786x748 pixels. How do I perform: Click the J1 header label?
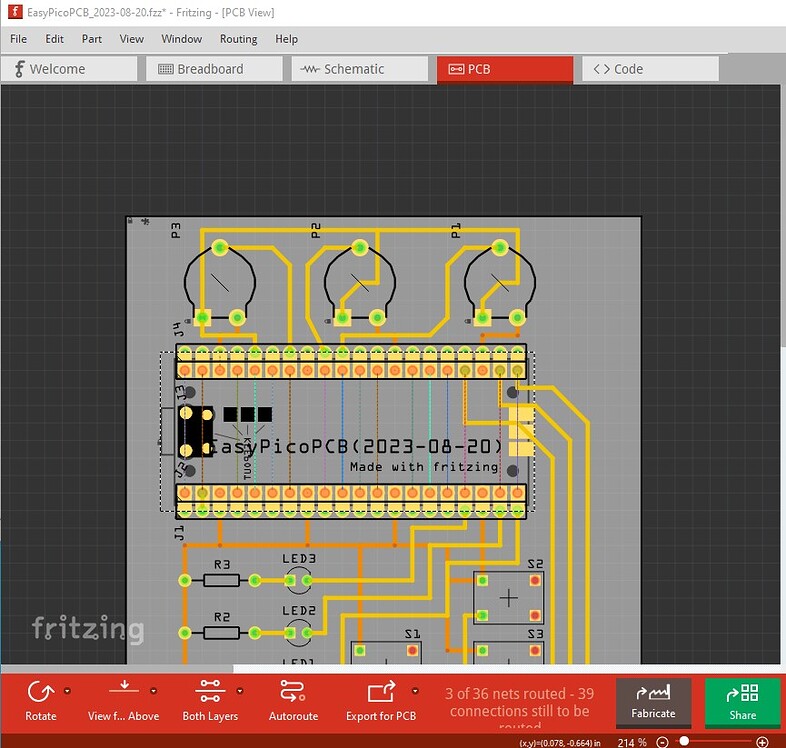coord(179,533)
